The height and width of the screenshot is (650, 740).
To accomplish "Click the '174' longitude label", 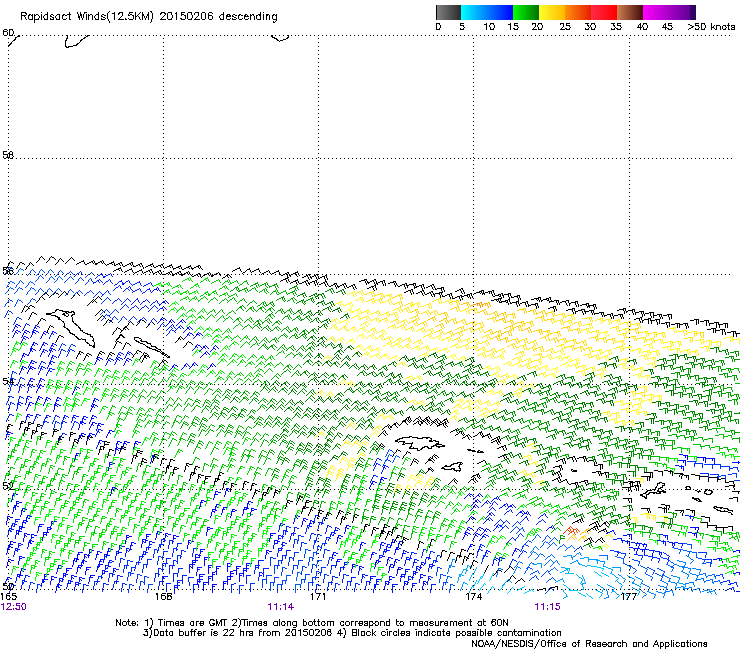I will pos(473,596).
